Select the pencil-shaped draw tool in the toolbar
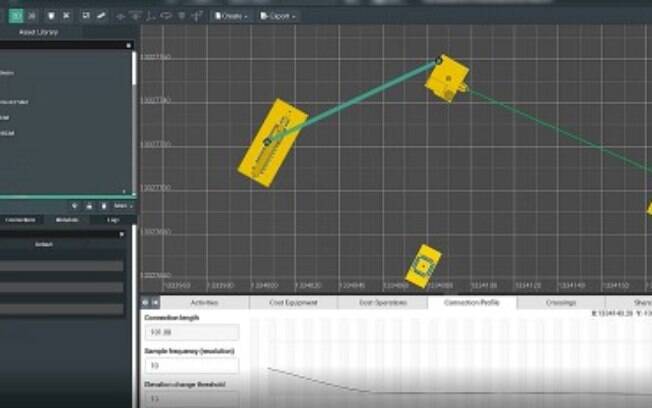Screen dimensions: 652x408 point(101,16)
